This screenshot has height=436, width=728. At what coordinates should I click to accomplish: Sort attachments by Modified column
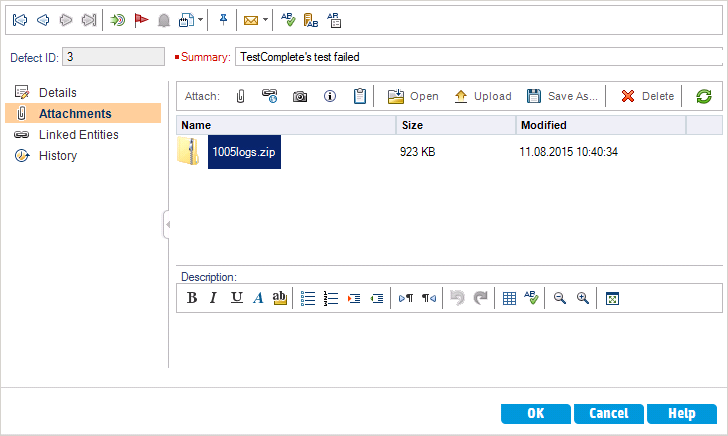pos(601,125)
